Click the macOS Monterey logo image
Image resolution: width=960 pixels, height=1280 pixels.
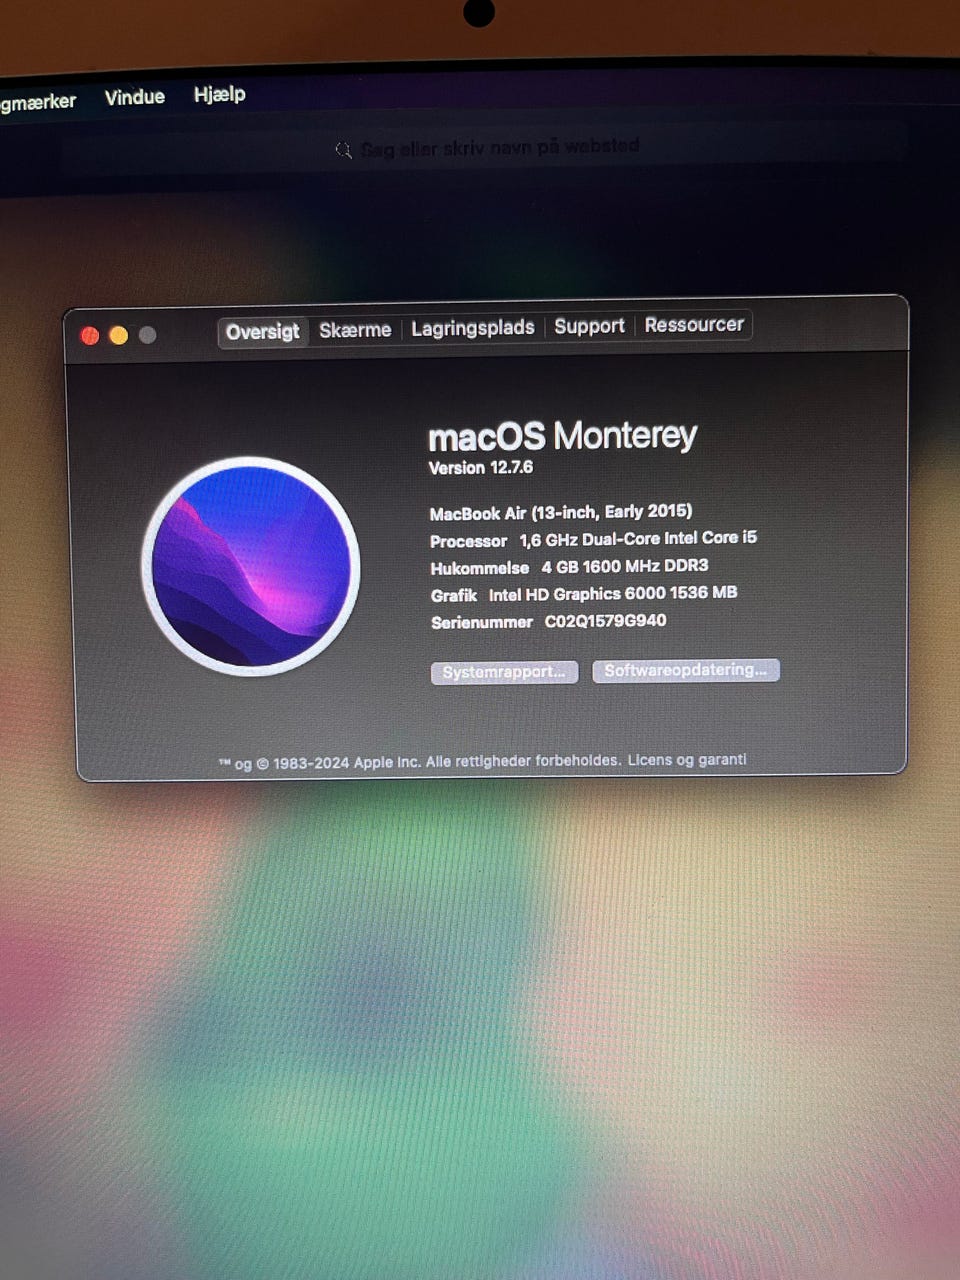251,566
